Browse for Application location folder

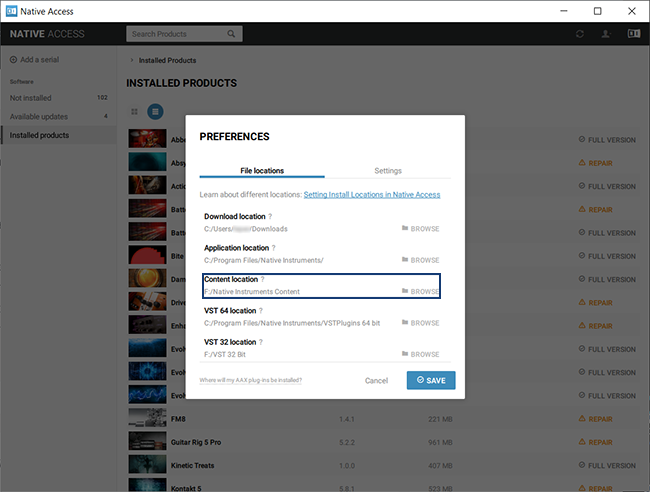click(x=420, y=260)
